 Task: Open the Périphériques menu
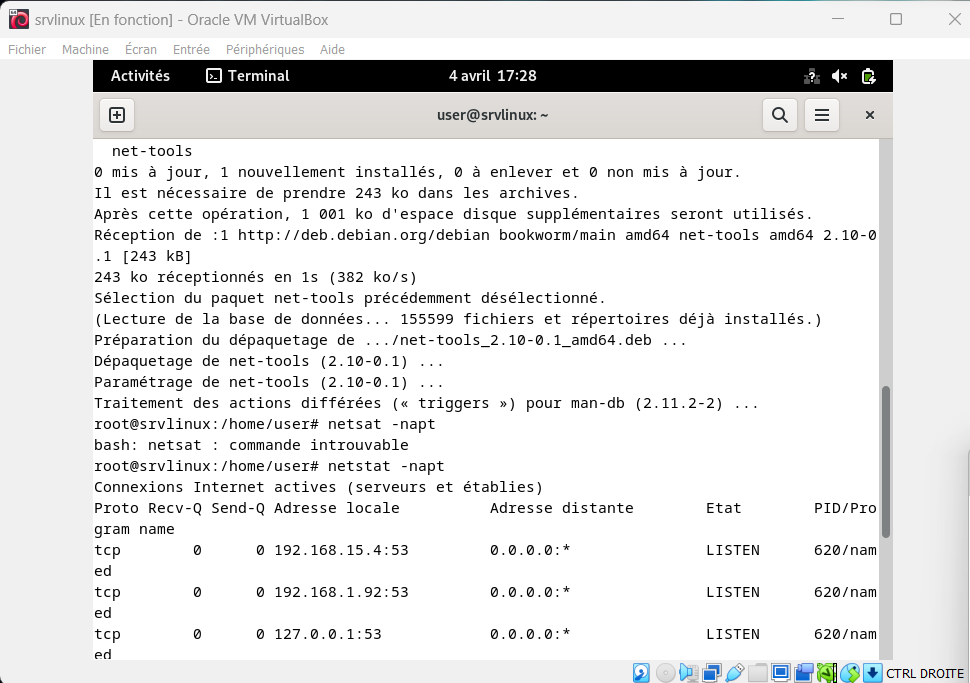click(x=264, y=49)
